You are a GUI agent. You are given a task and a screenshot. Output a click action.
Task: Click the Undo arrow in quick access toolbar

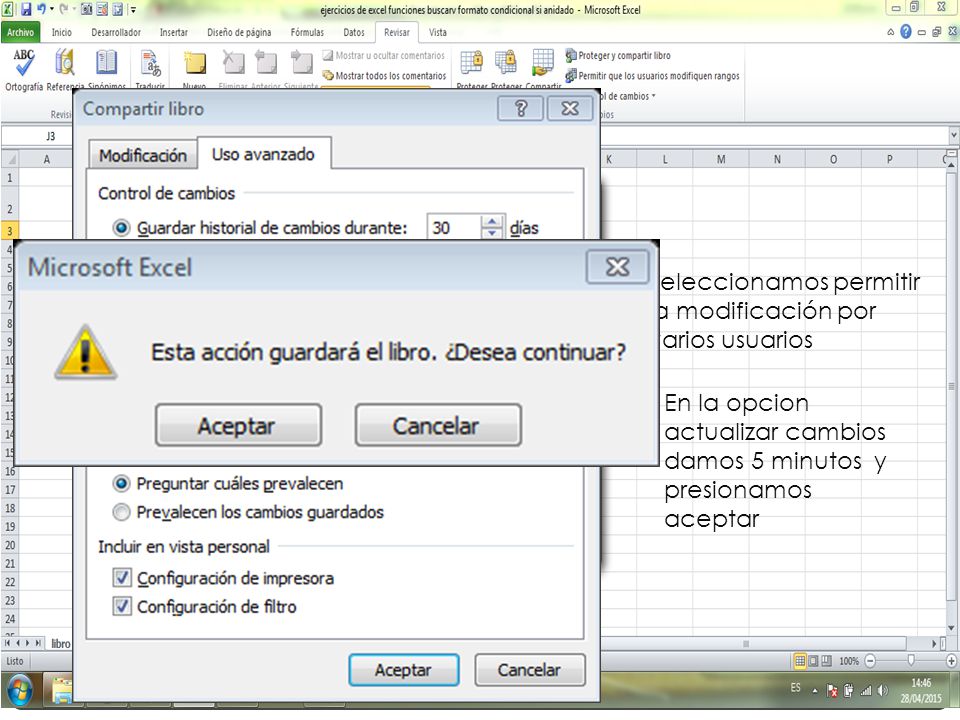[42, 9]
